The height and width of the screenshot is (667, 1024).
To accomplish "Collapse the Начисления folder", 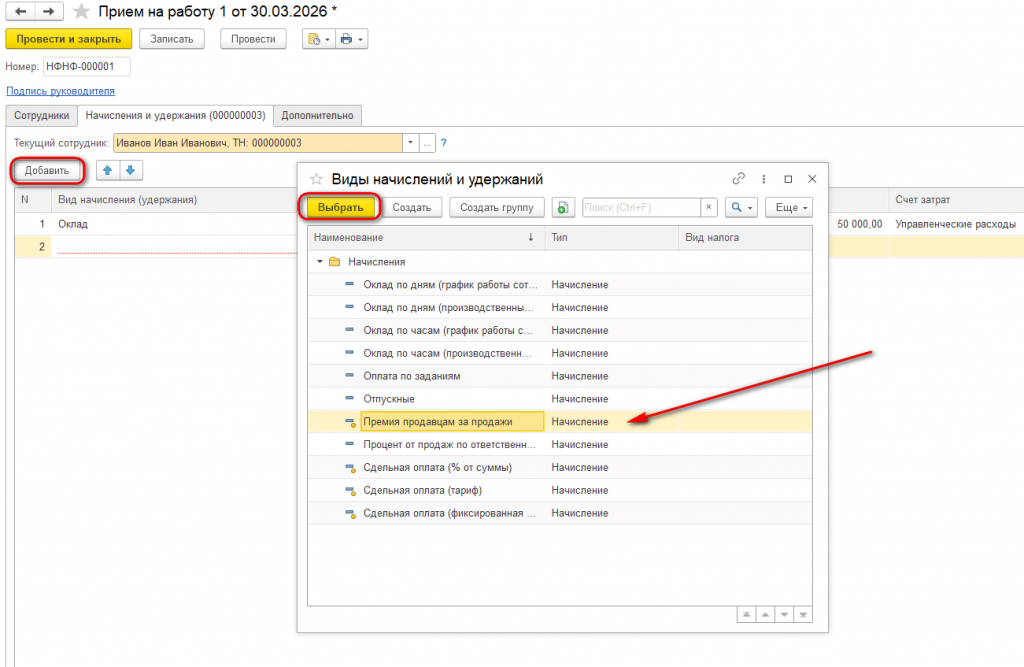I will pos(320,262).
